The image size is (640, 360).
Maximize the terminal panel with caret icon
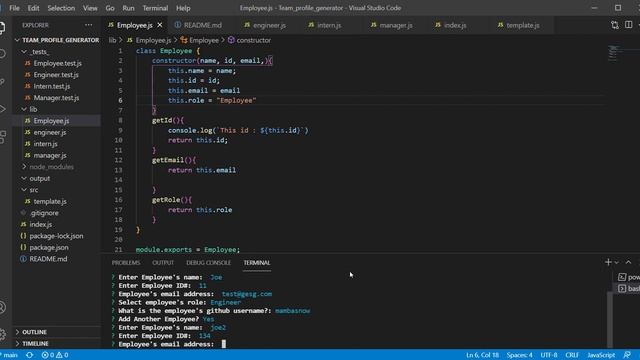[x=628, y=262]
